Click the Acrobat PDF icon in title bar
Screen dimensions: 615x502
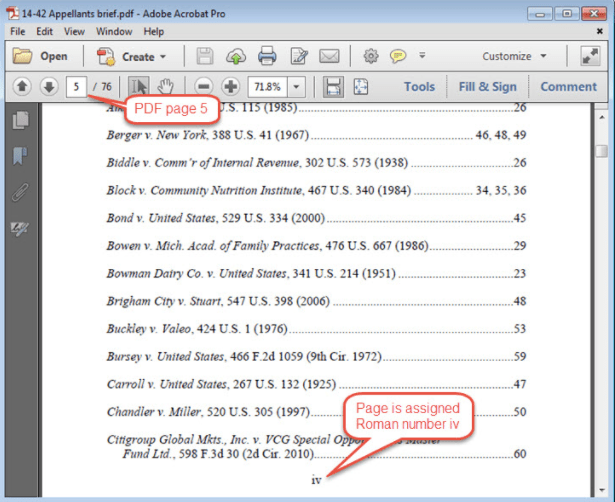coord(13,13)
